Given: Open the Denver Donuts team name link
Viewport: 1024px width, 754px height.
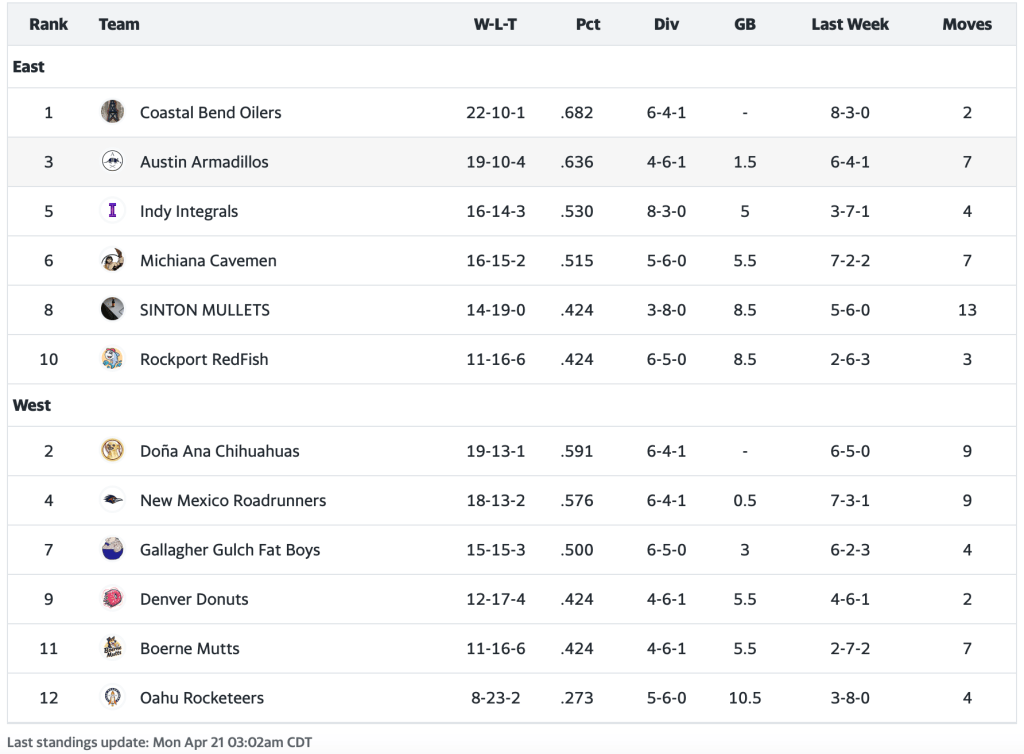Looking at the screenshot, I should 194,599.
